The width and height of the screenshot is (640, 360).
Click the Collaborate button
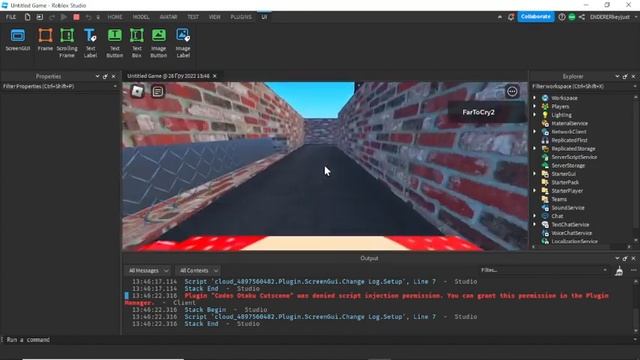pos(536,17)
